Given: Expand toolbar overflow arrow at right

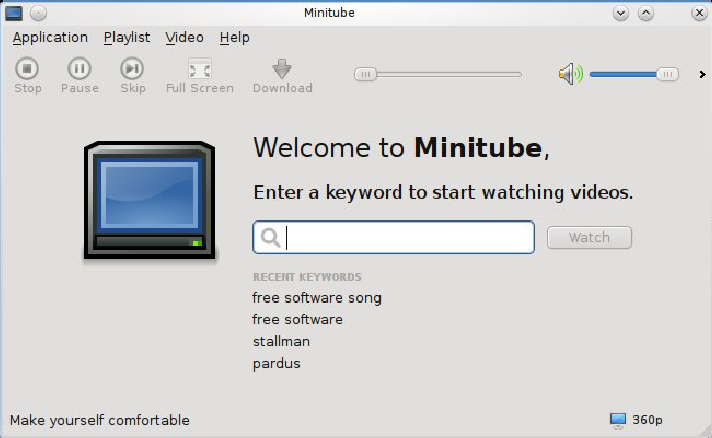Looking at the screenshot, I should 702,74.
